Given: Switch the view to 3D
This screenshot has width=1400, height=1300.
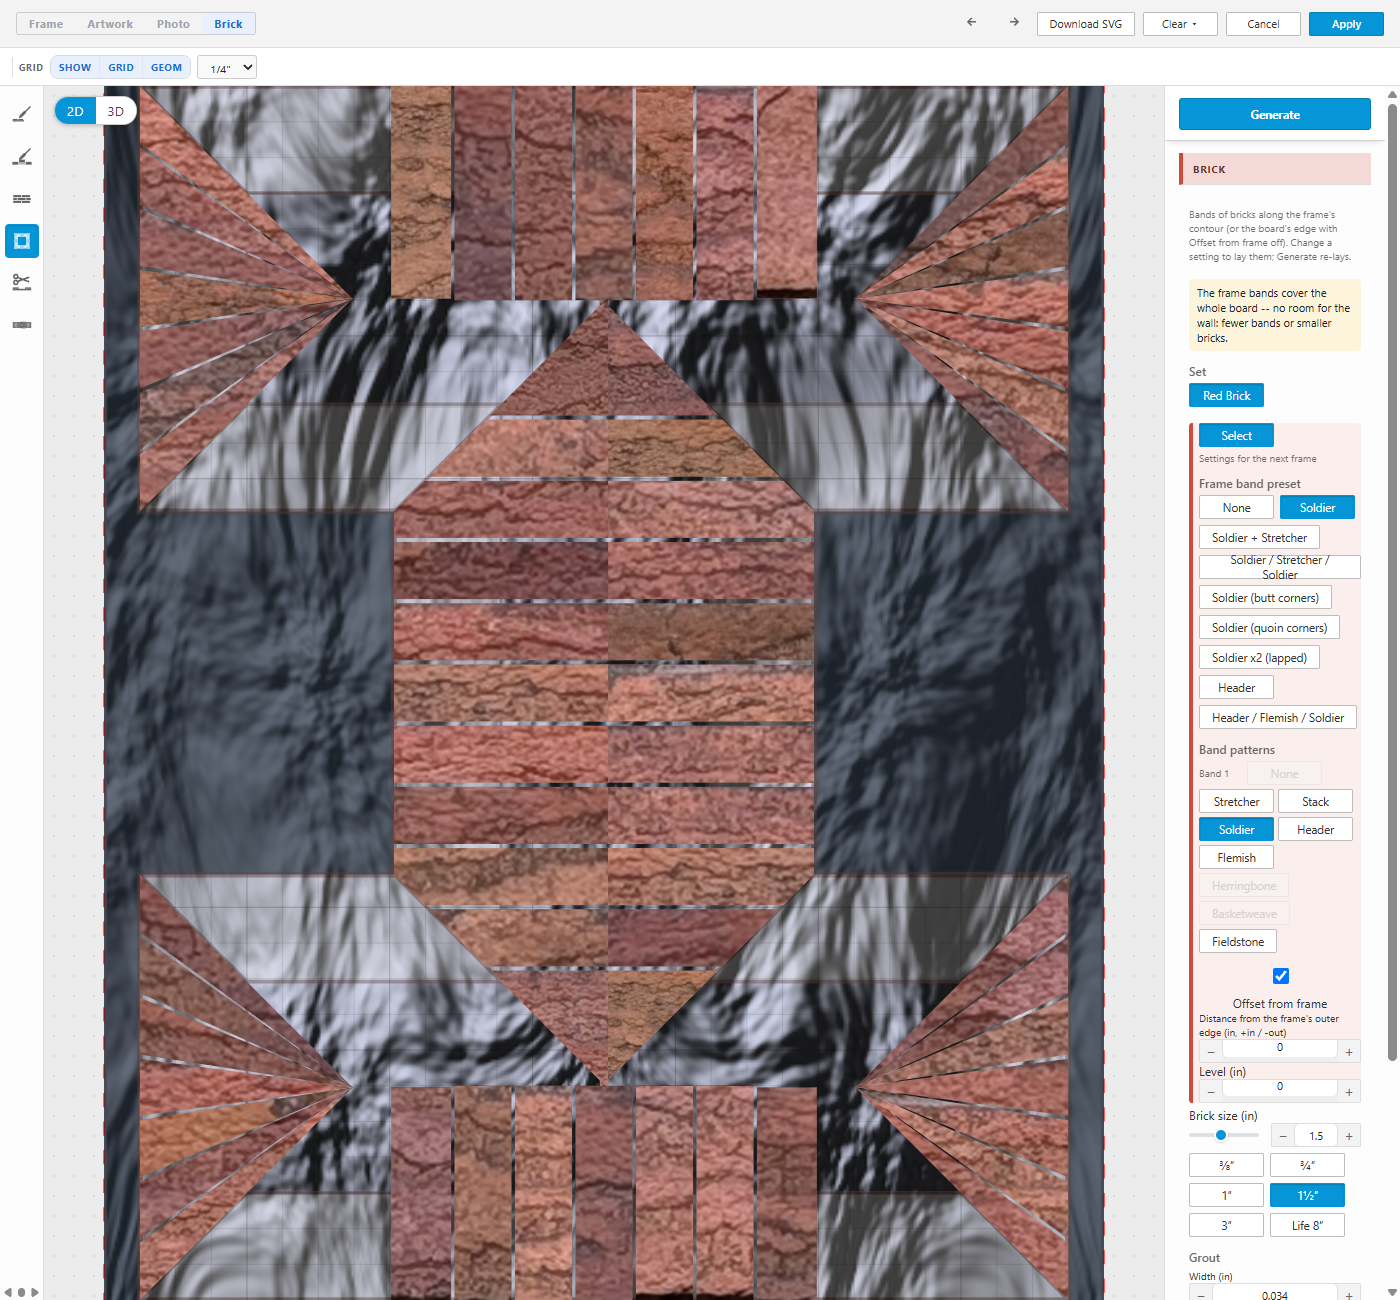Looking at the screenshot, I should tap(116, 111).
